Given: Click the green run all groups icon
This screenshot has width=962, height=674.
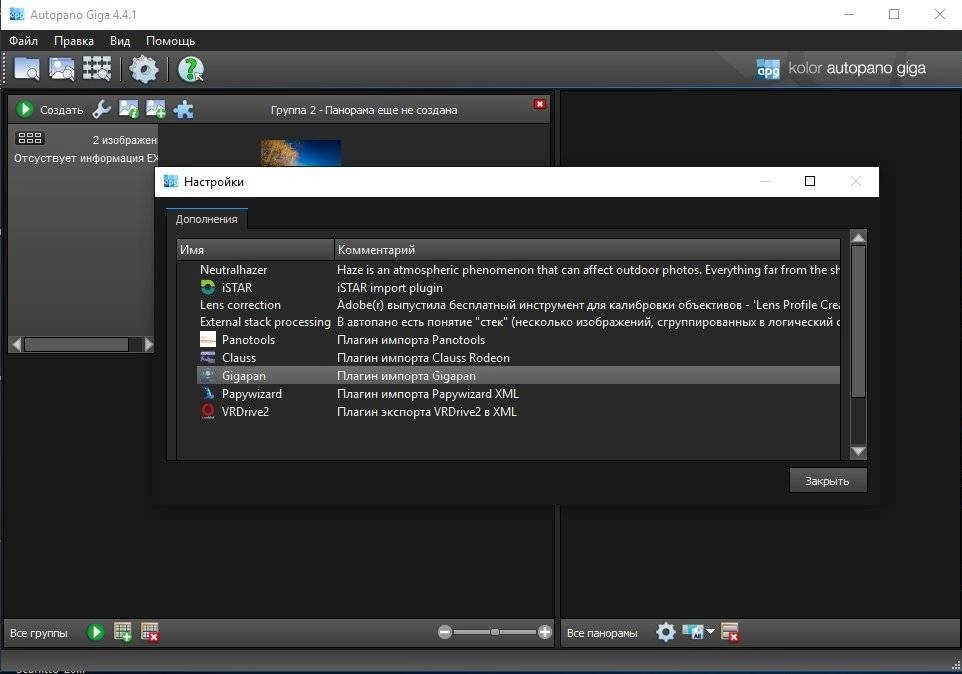Looking at the screenshot, I should (x=96, y=632).
